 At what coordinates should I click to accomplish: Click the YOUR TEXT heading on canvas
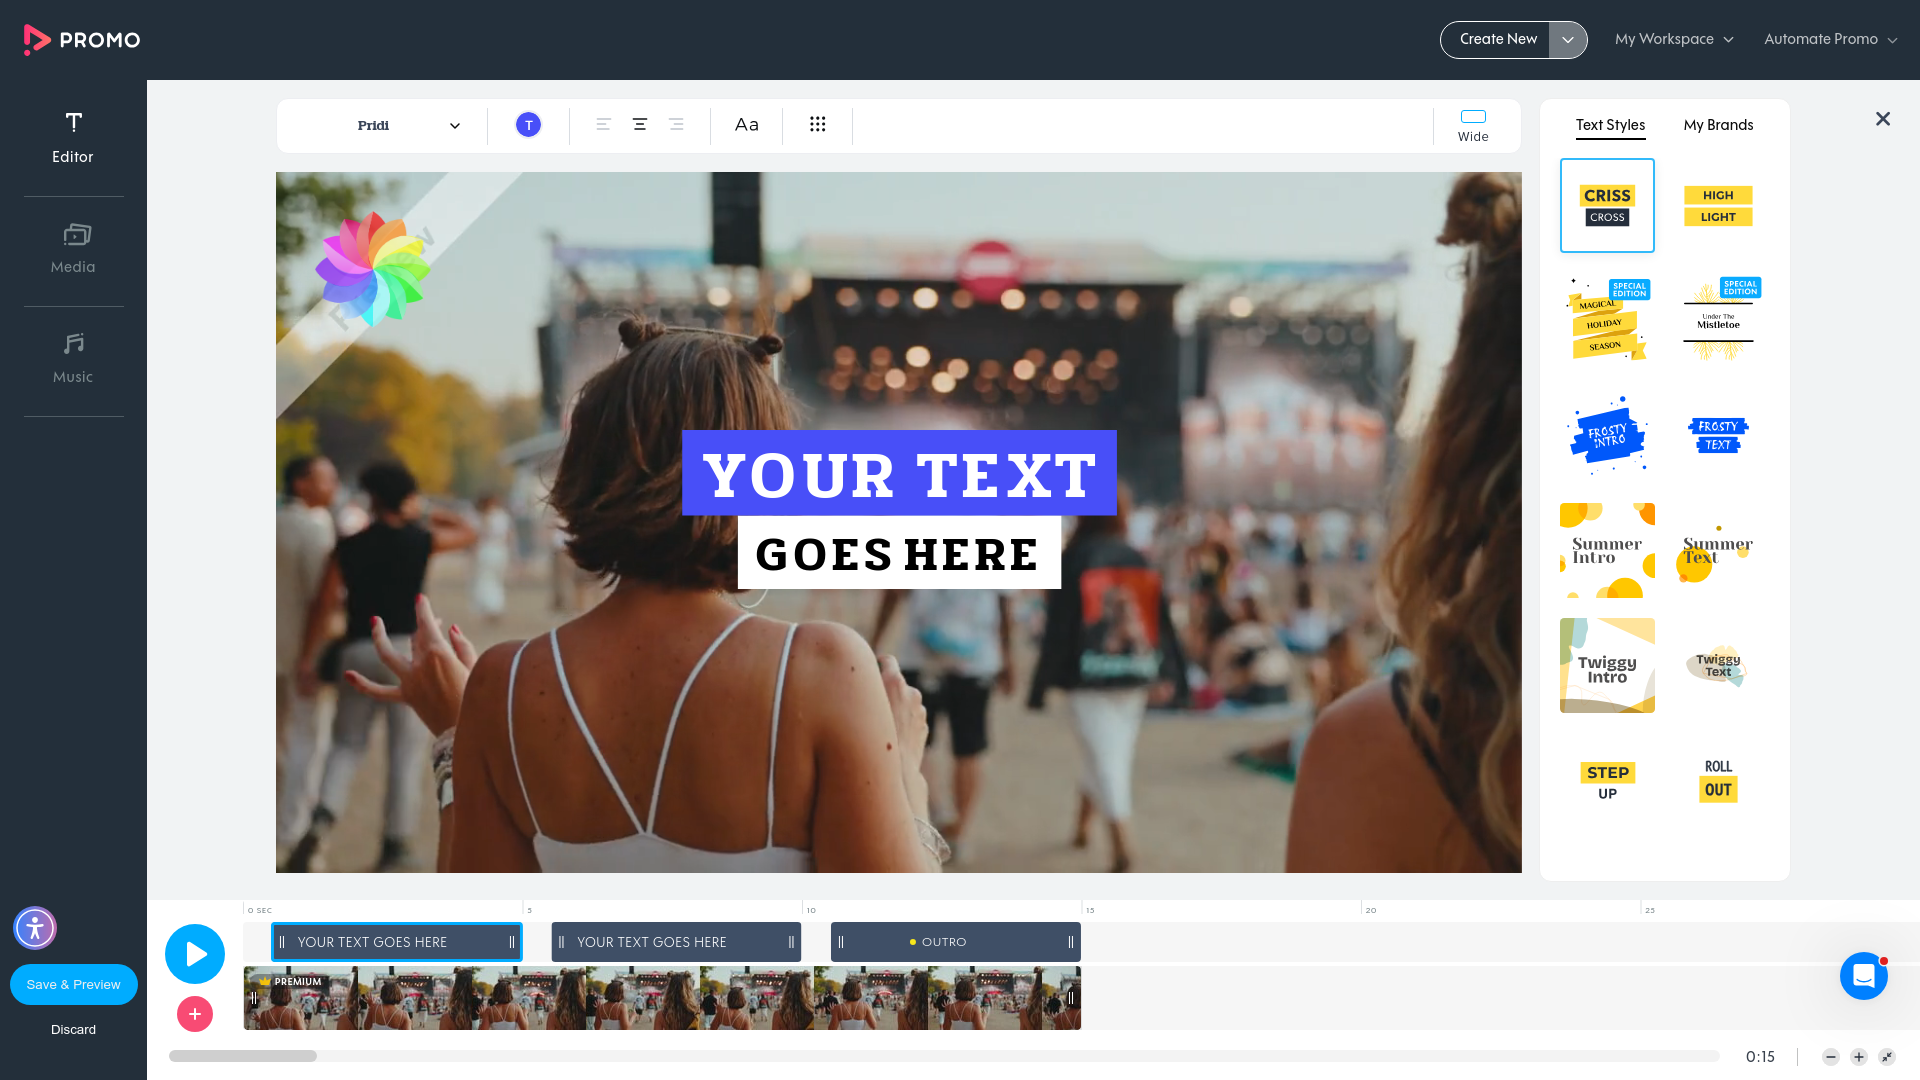[899, 474]
